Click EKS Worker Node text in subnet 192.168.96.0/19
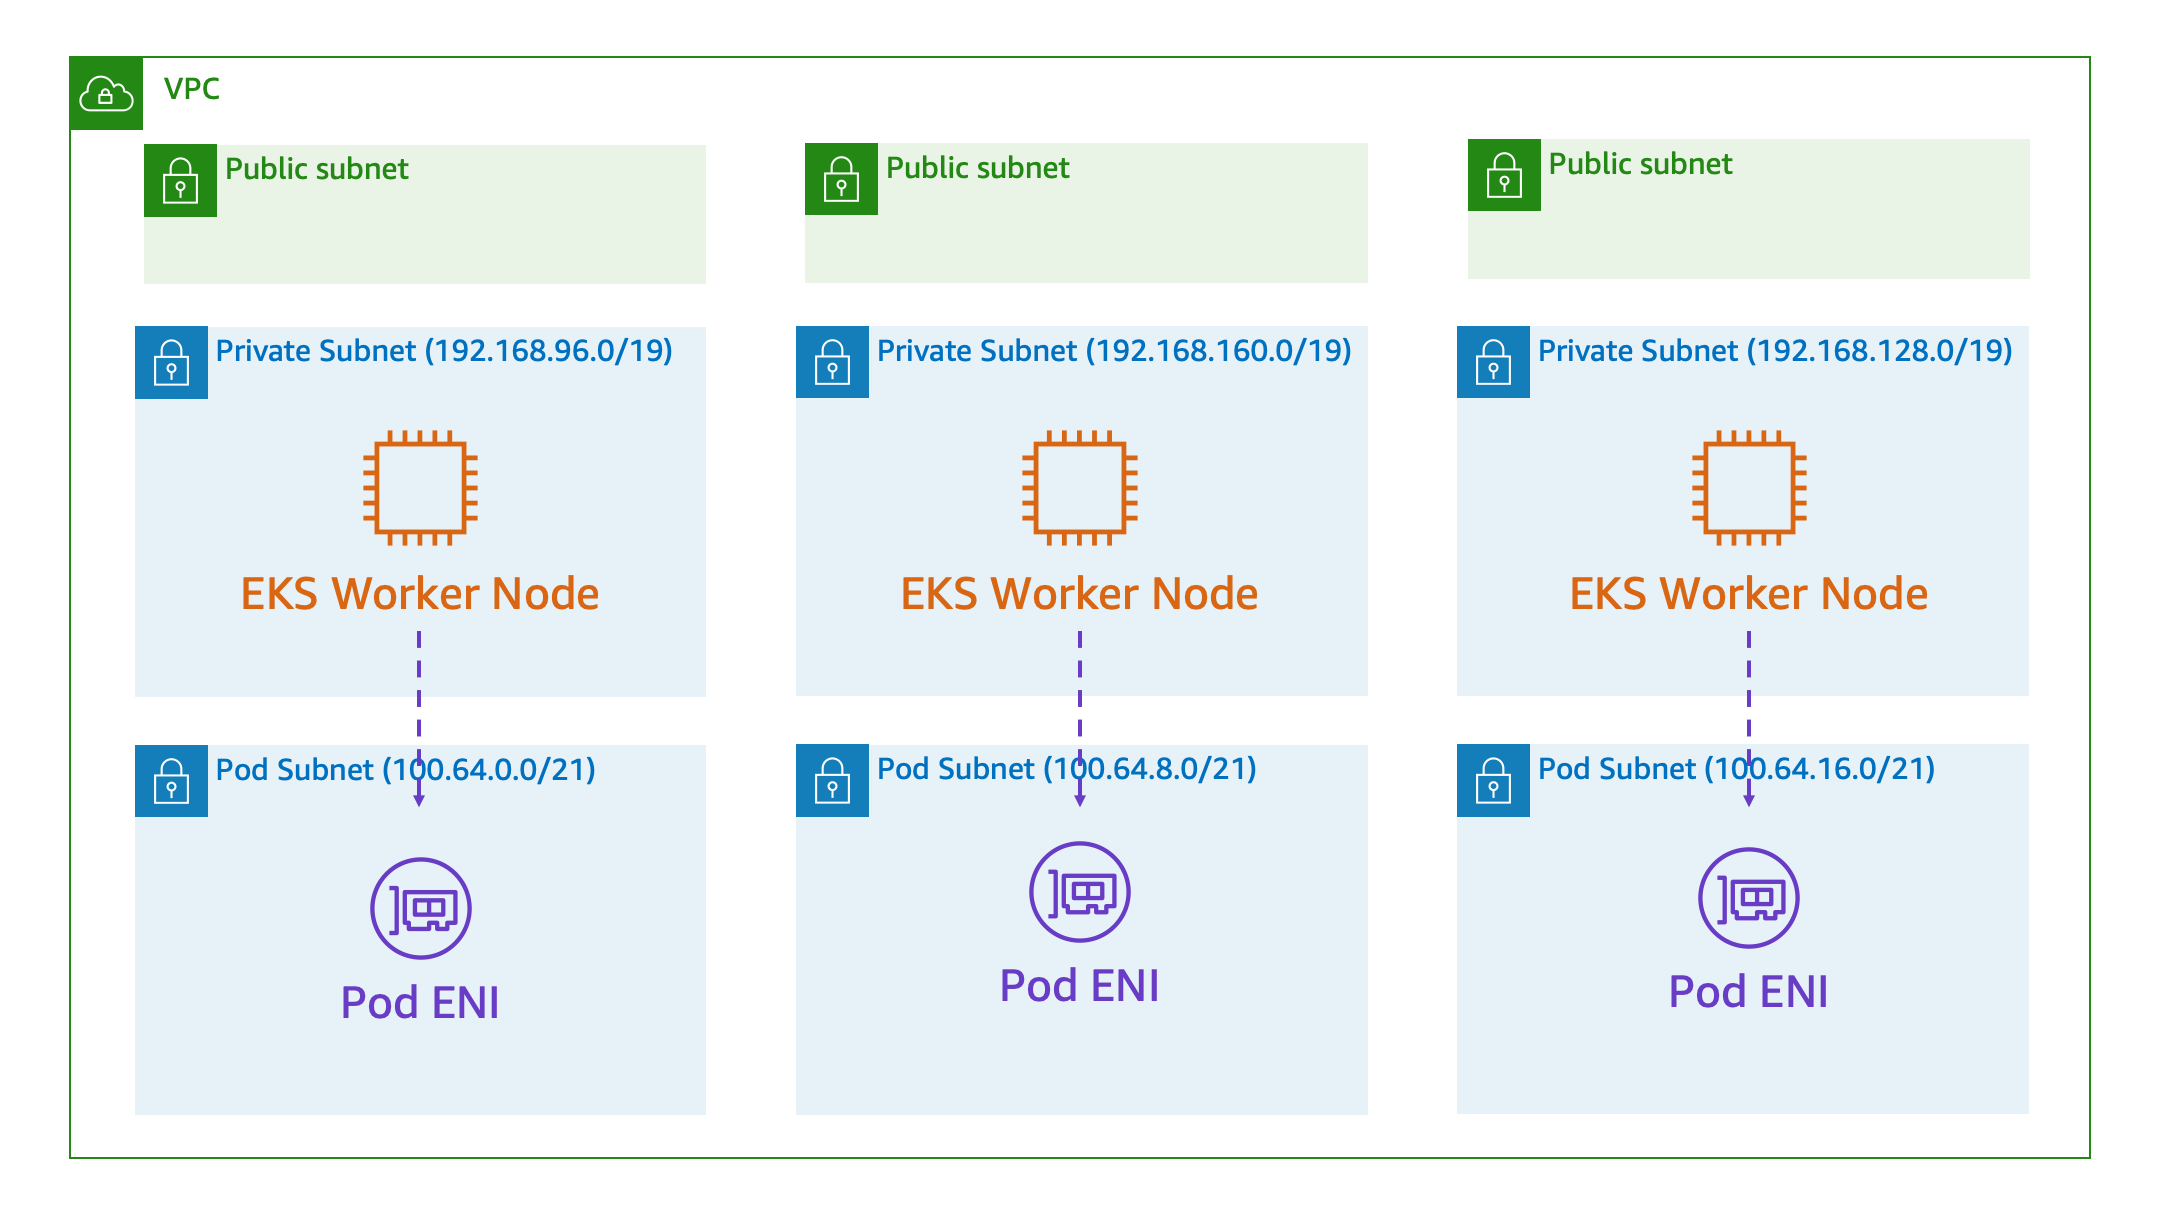Viewport: 2160px width, 1215px height. 420,594
